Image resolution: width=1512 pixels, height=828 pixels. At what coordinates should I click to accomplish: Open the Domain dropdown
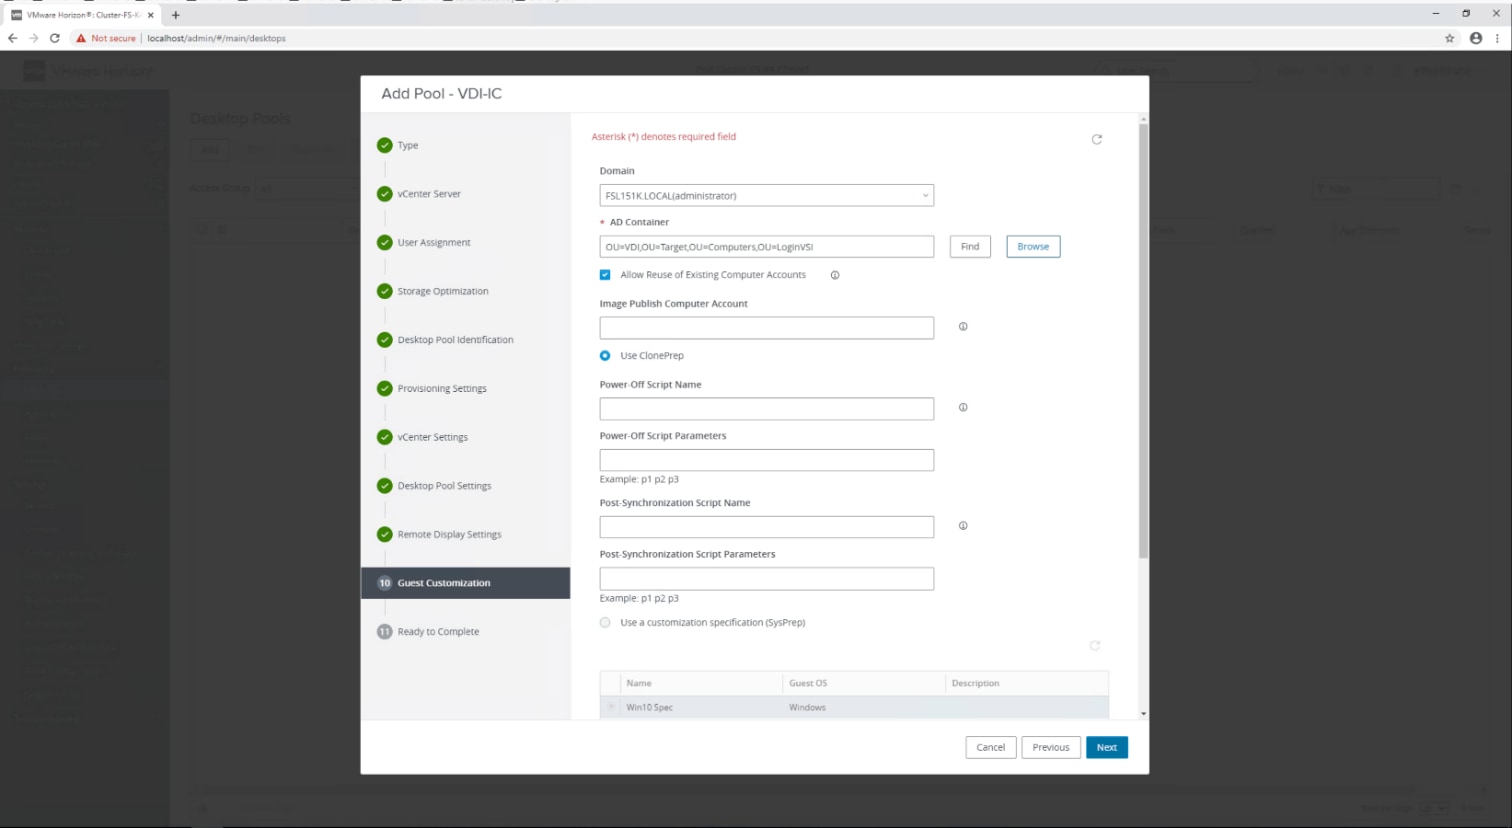(x=767, y=196)
